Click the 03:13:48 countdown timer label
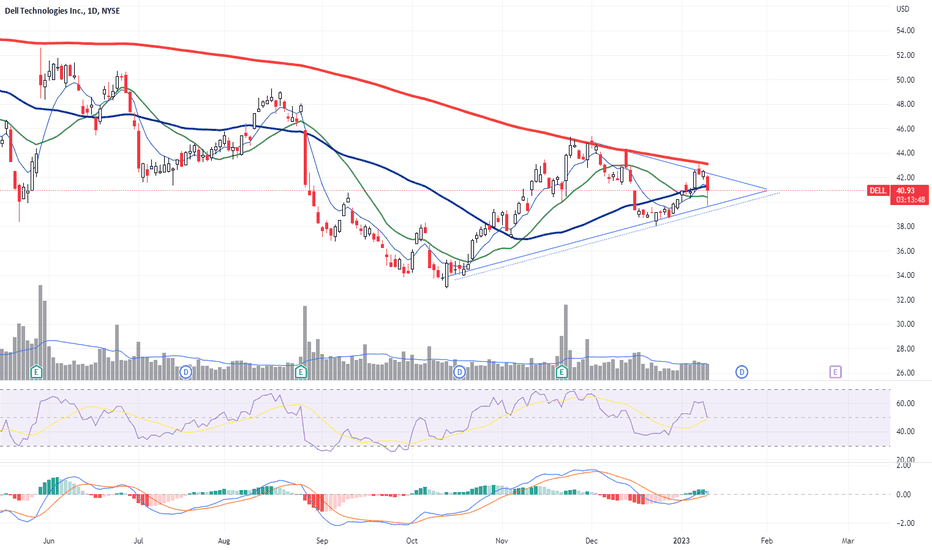Viewport: 932px width, 550px height. (910, 200)
